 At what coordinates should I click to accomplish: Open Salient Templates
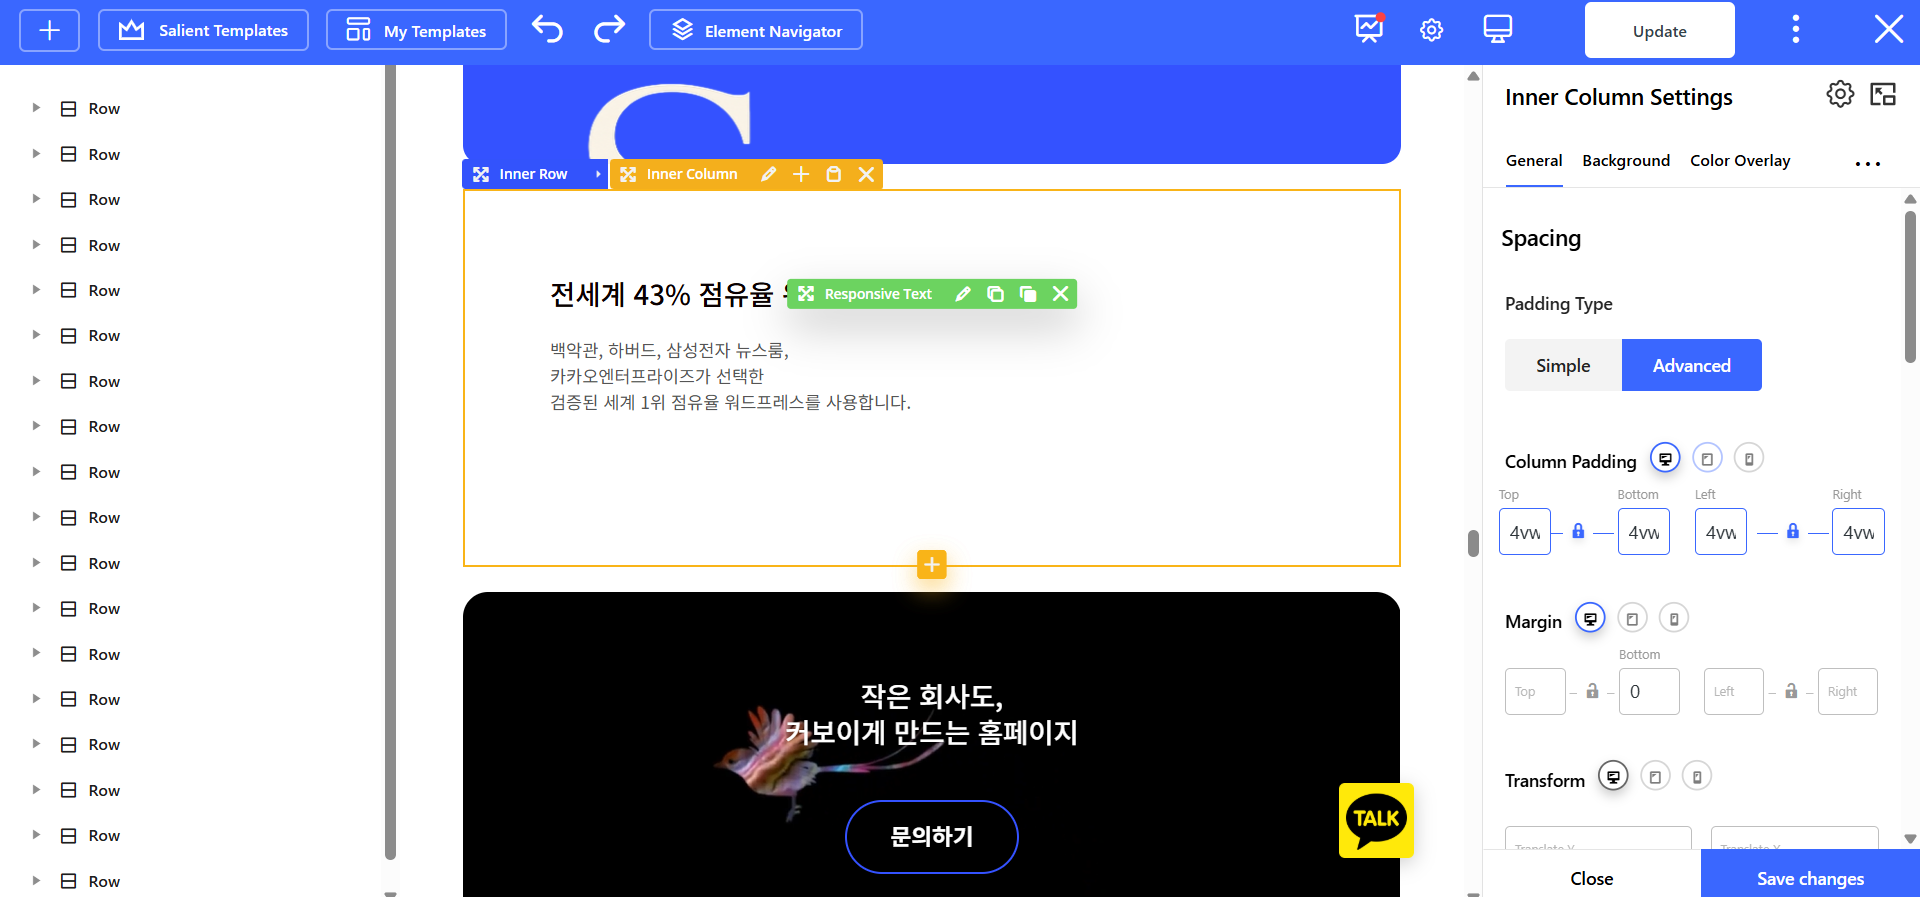coord(203,30)
